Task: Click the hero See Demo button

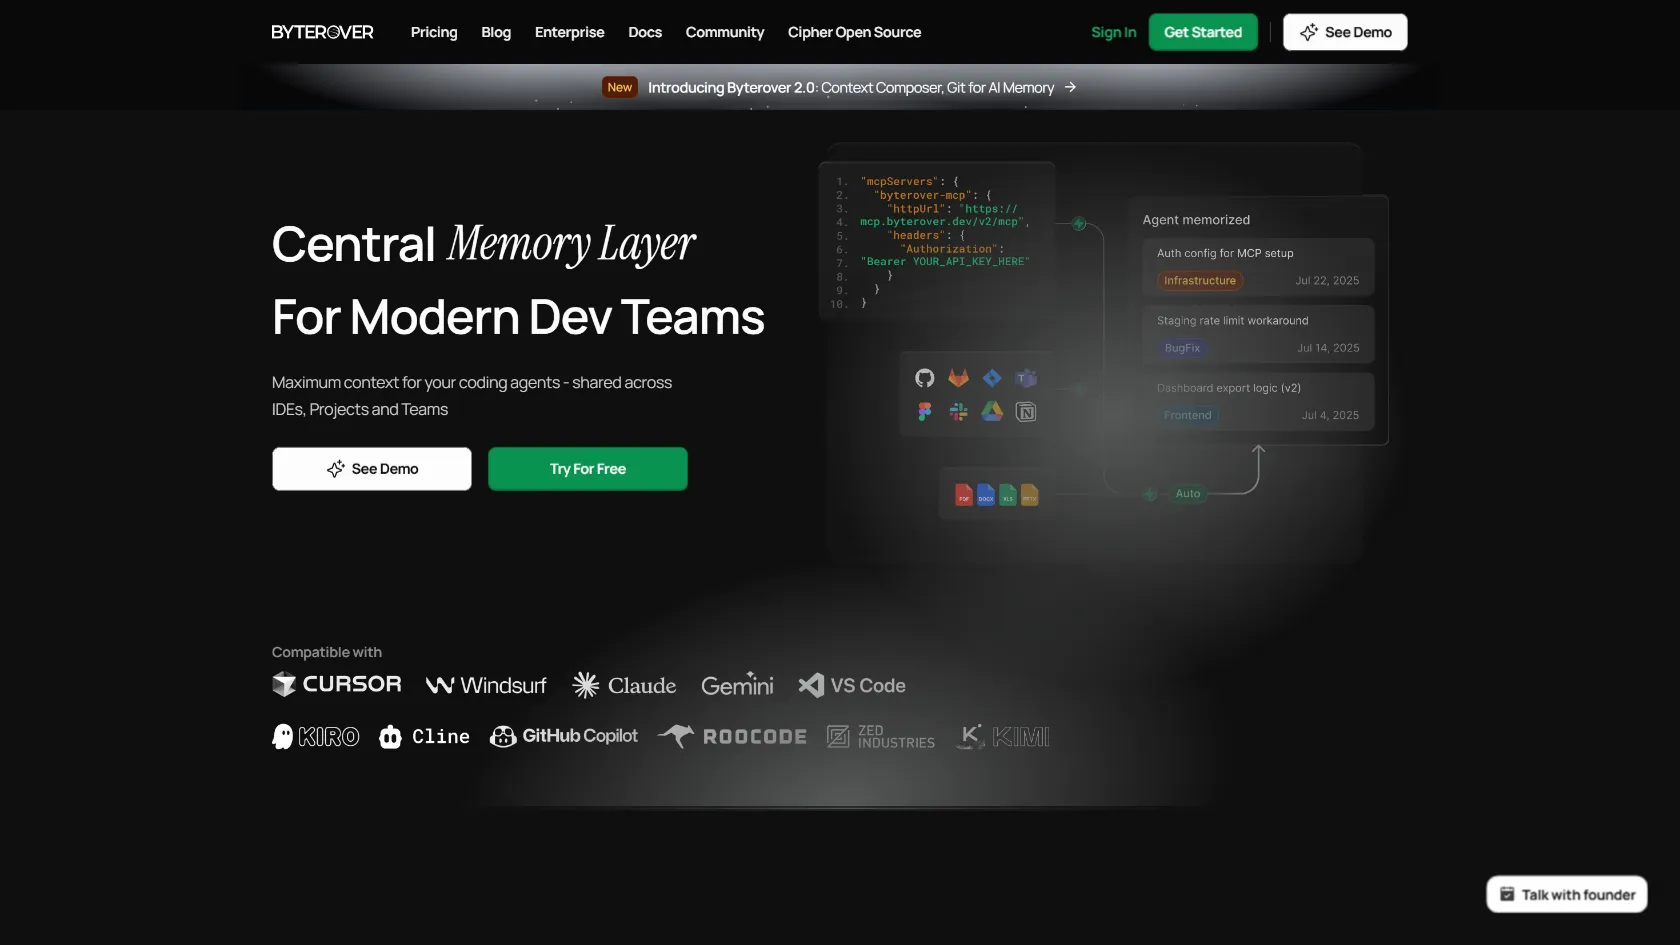Action: tap(372, 469)
